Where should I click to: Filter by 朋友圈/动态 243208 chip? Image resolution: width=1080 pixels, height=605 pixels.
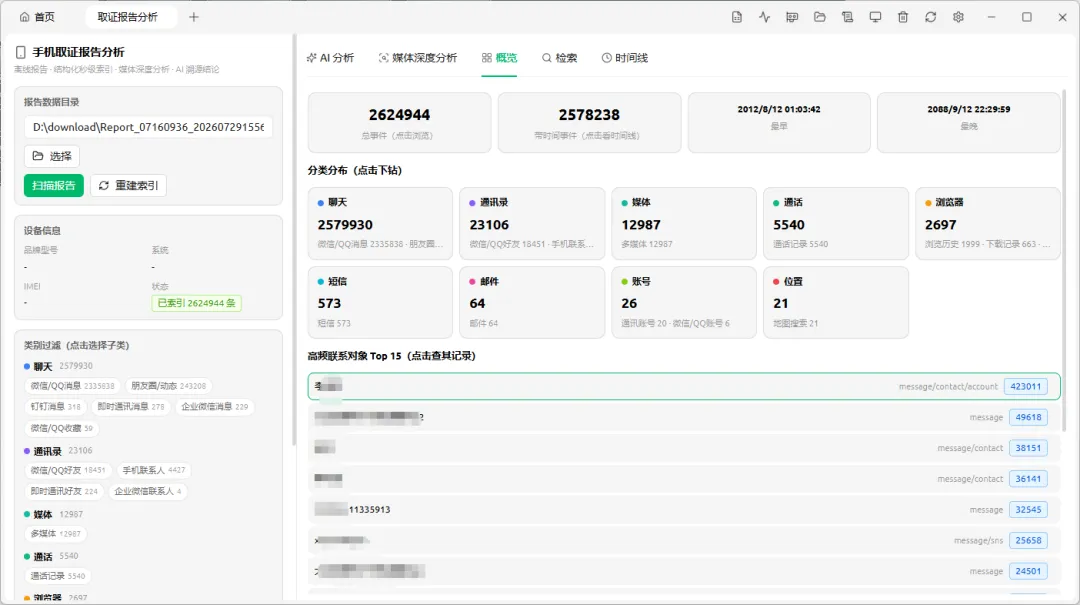tap(169, 386)
